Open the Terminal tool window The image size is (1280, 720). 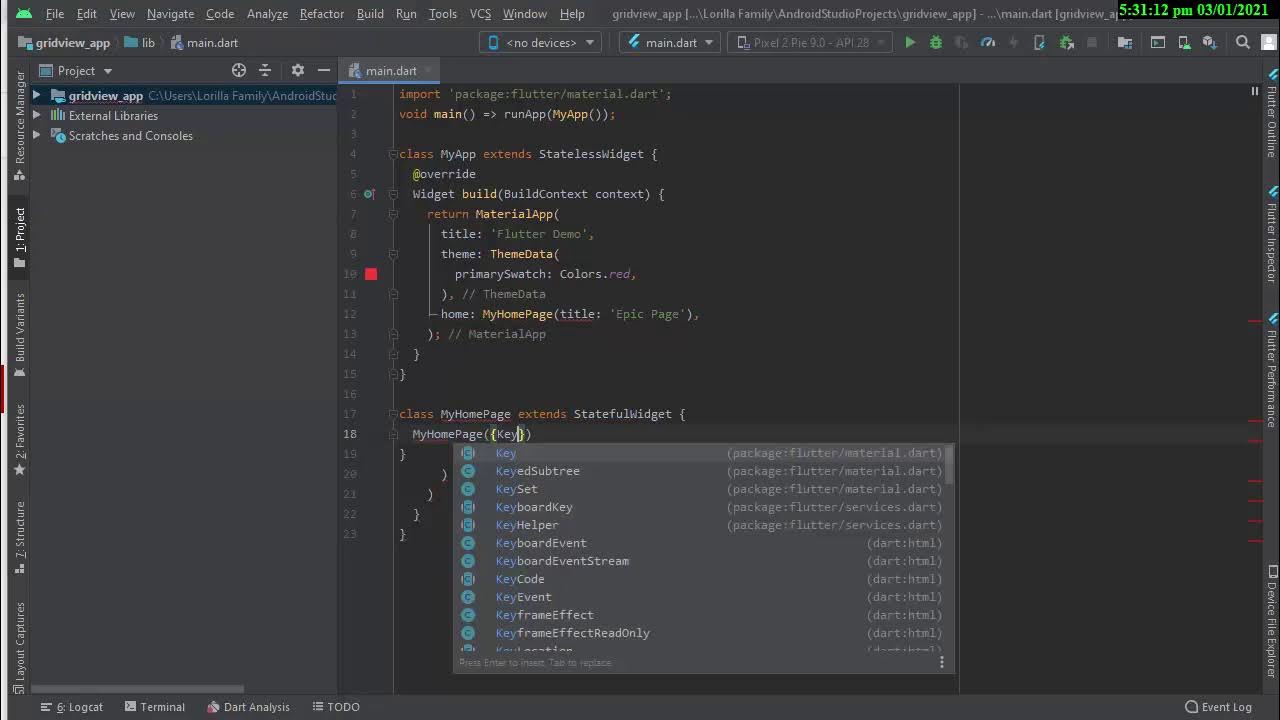click(154, 707)
